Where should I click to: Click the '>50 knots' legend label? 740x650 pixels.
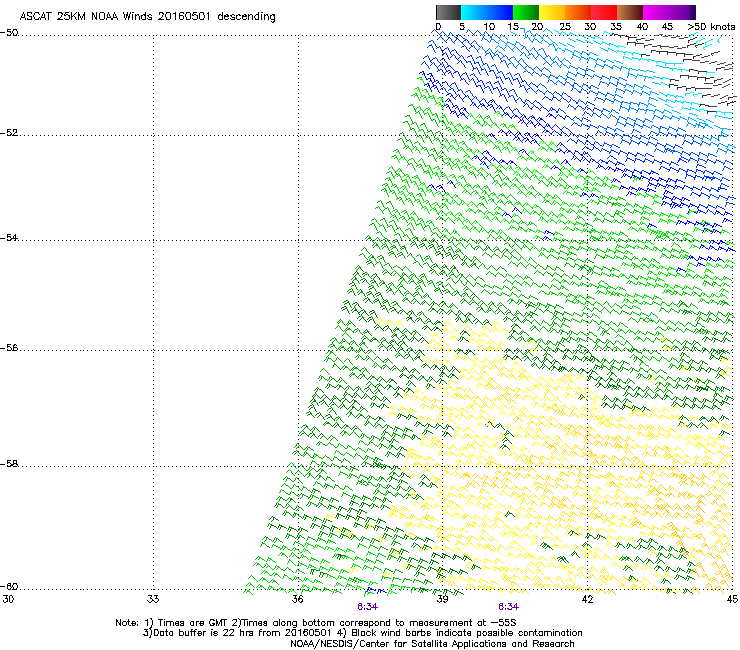711,27
